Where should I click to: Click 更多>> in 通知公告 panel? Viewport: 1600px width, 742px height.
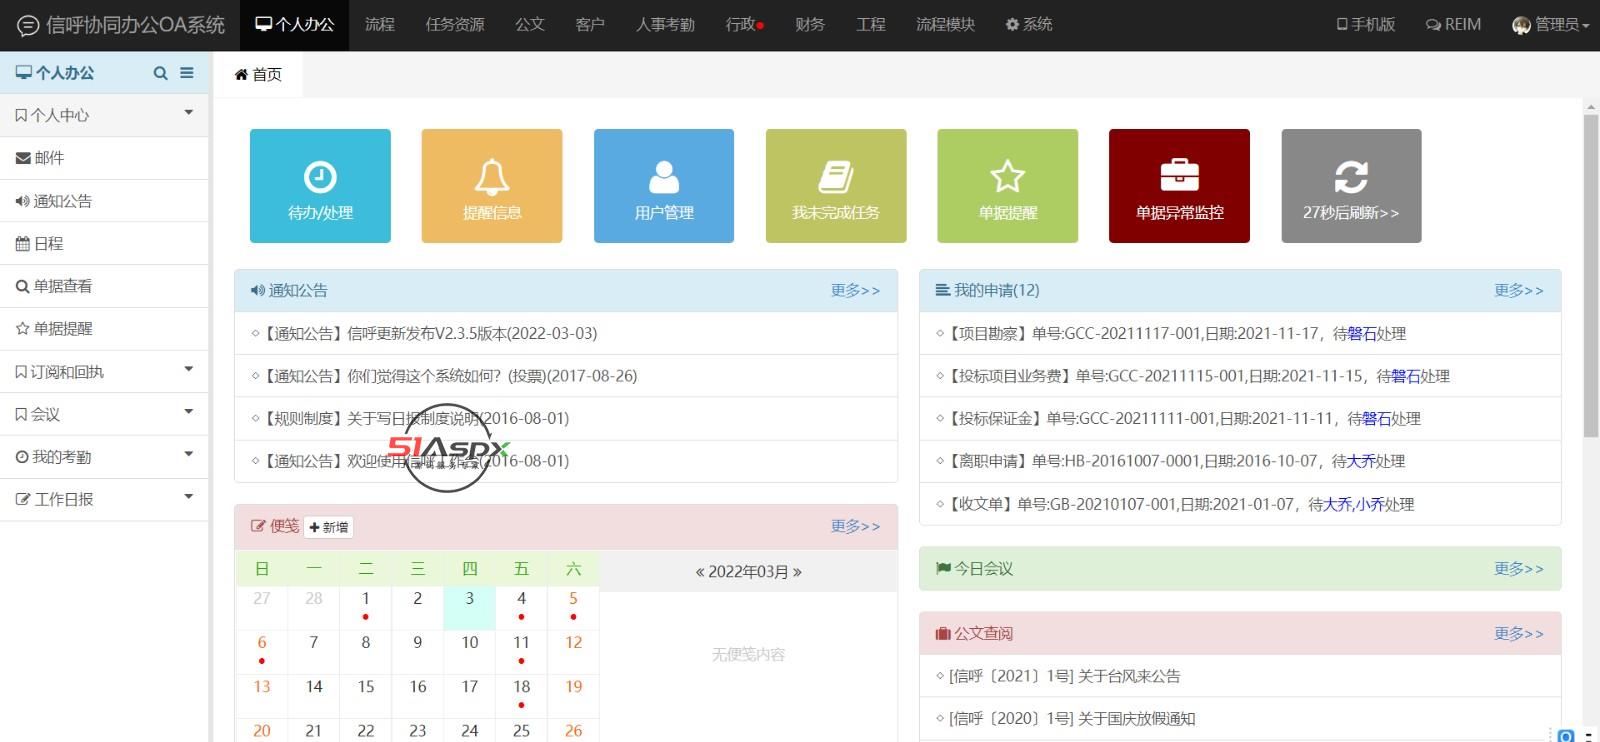pyautogui.click(x=855, y=290)
